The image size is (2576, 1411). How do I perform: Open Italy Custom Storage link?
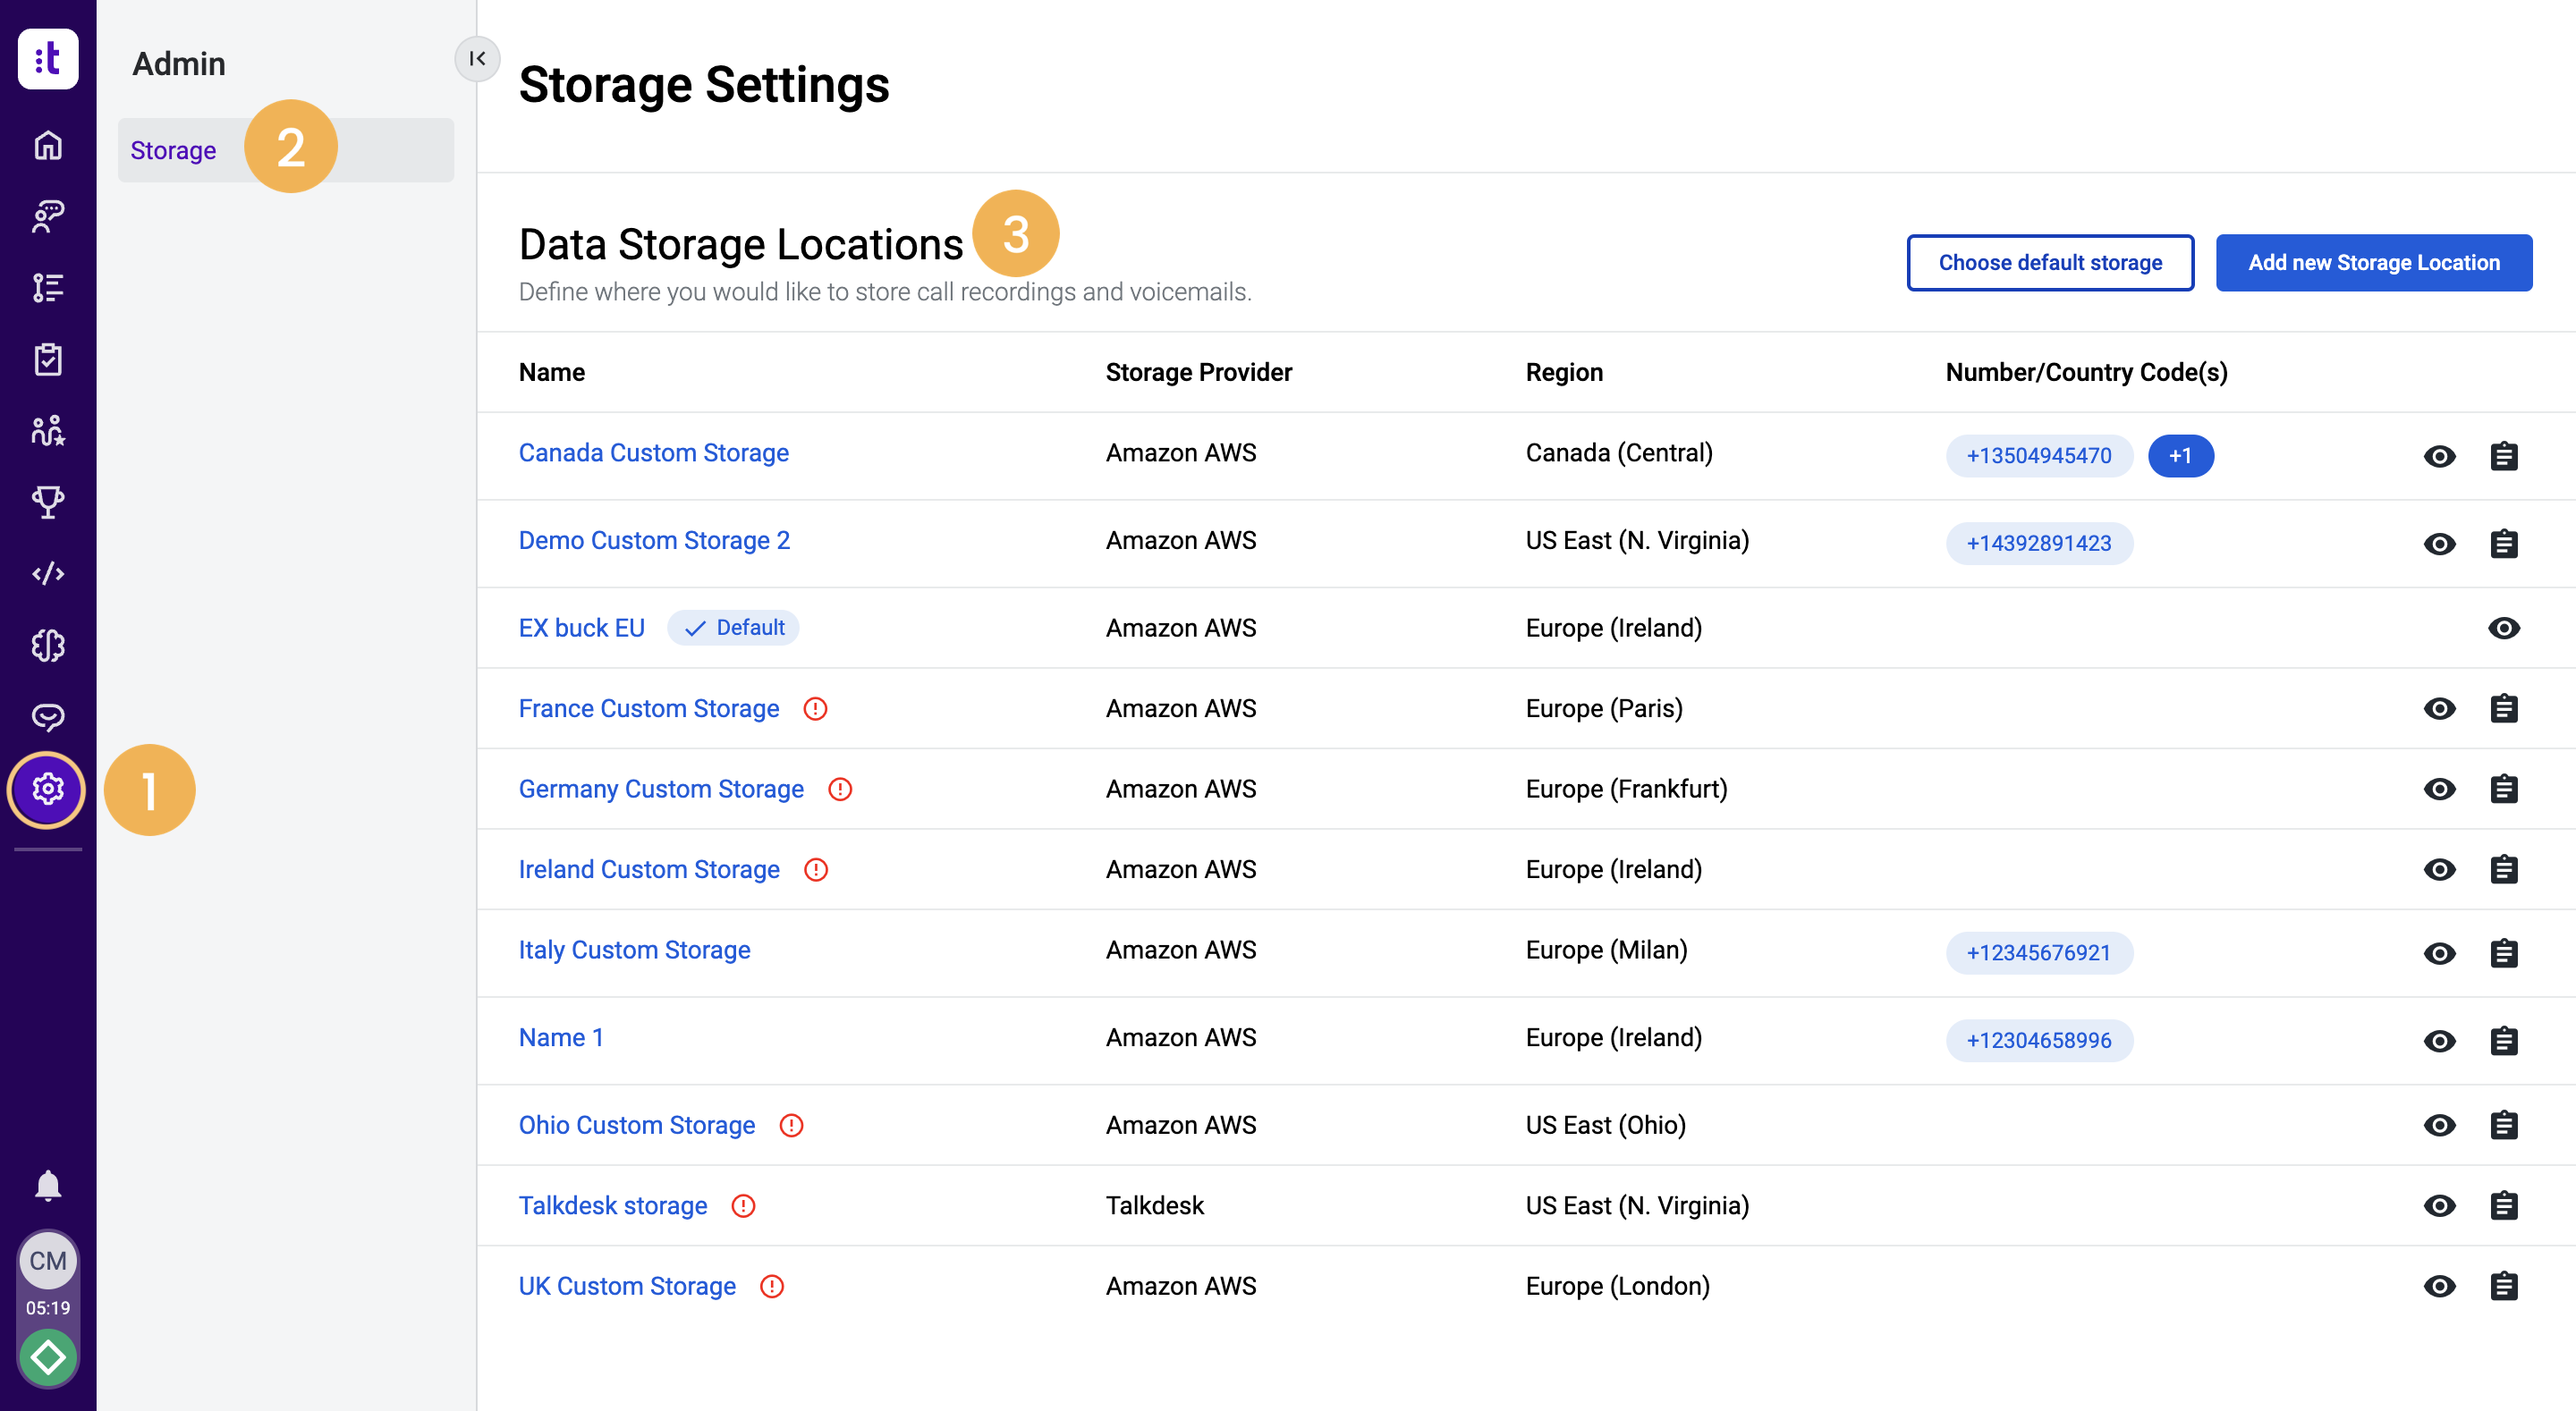634,950
